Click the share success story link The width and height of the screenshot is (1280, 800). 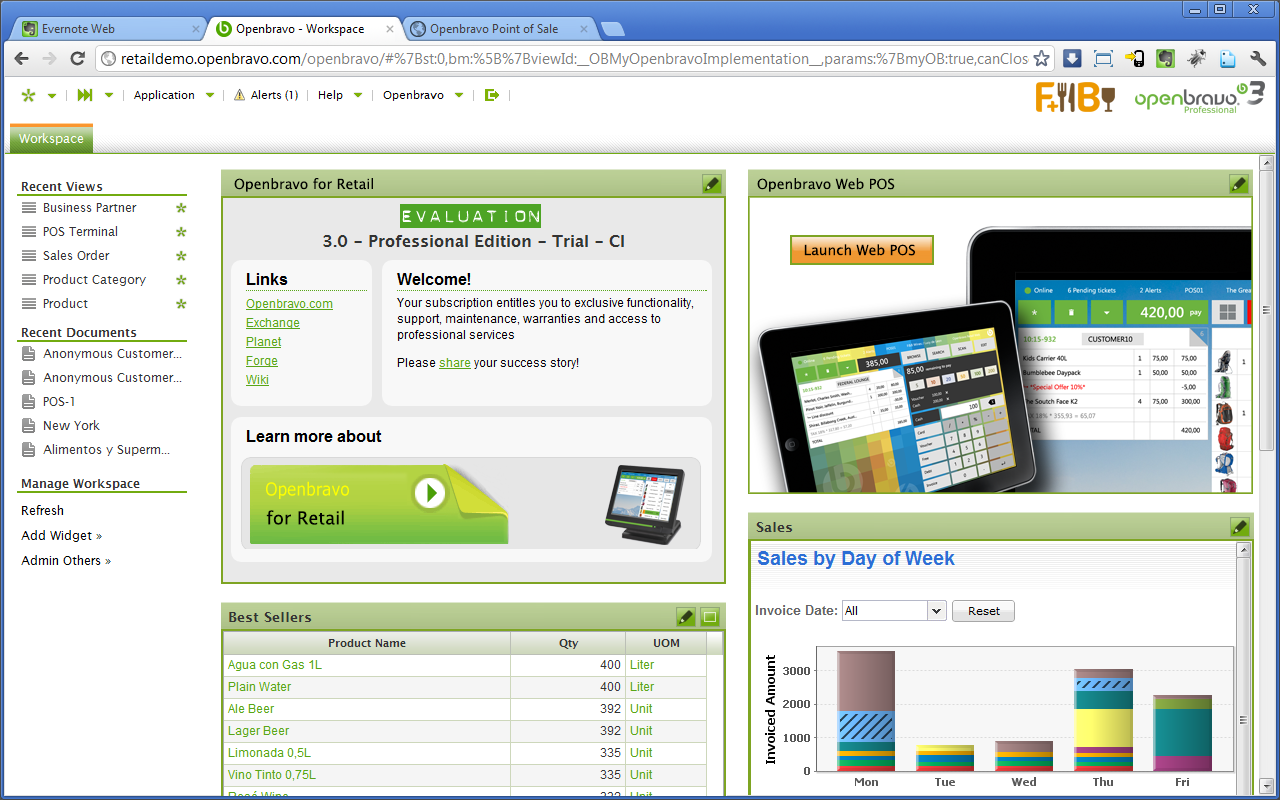click(x=455, y=363)
